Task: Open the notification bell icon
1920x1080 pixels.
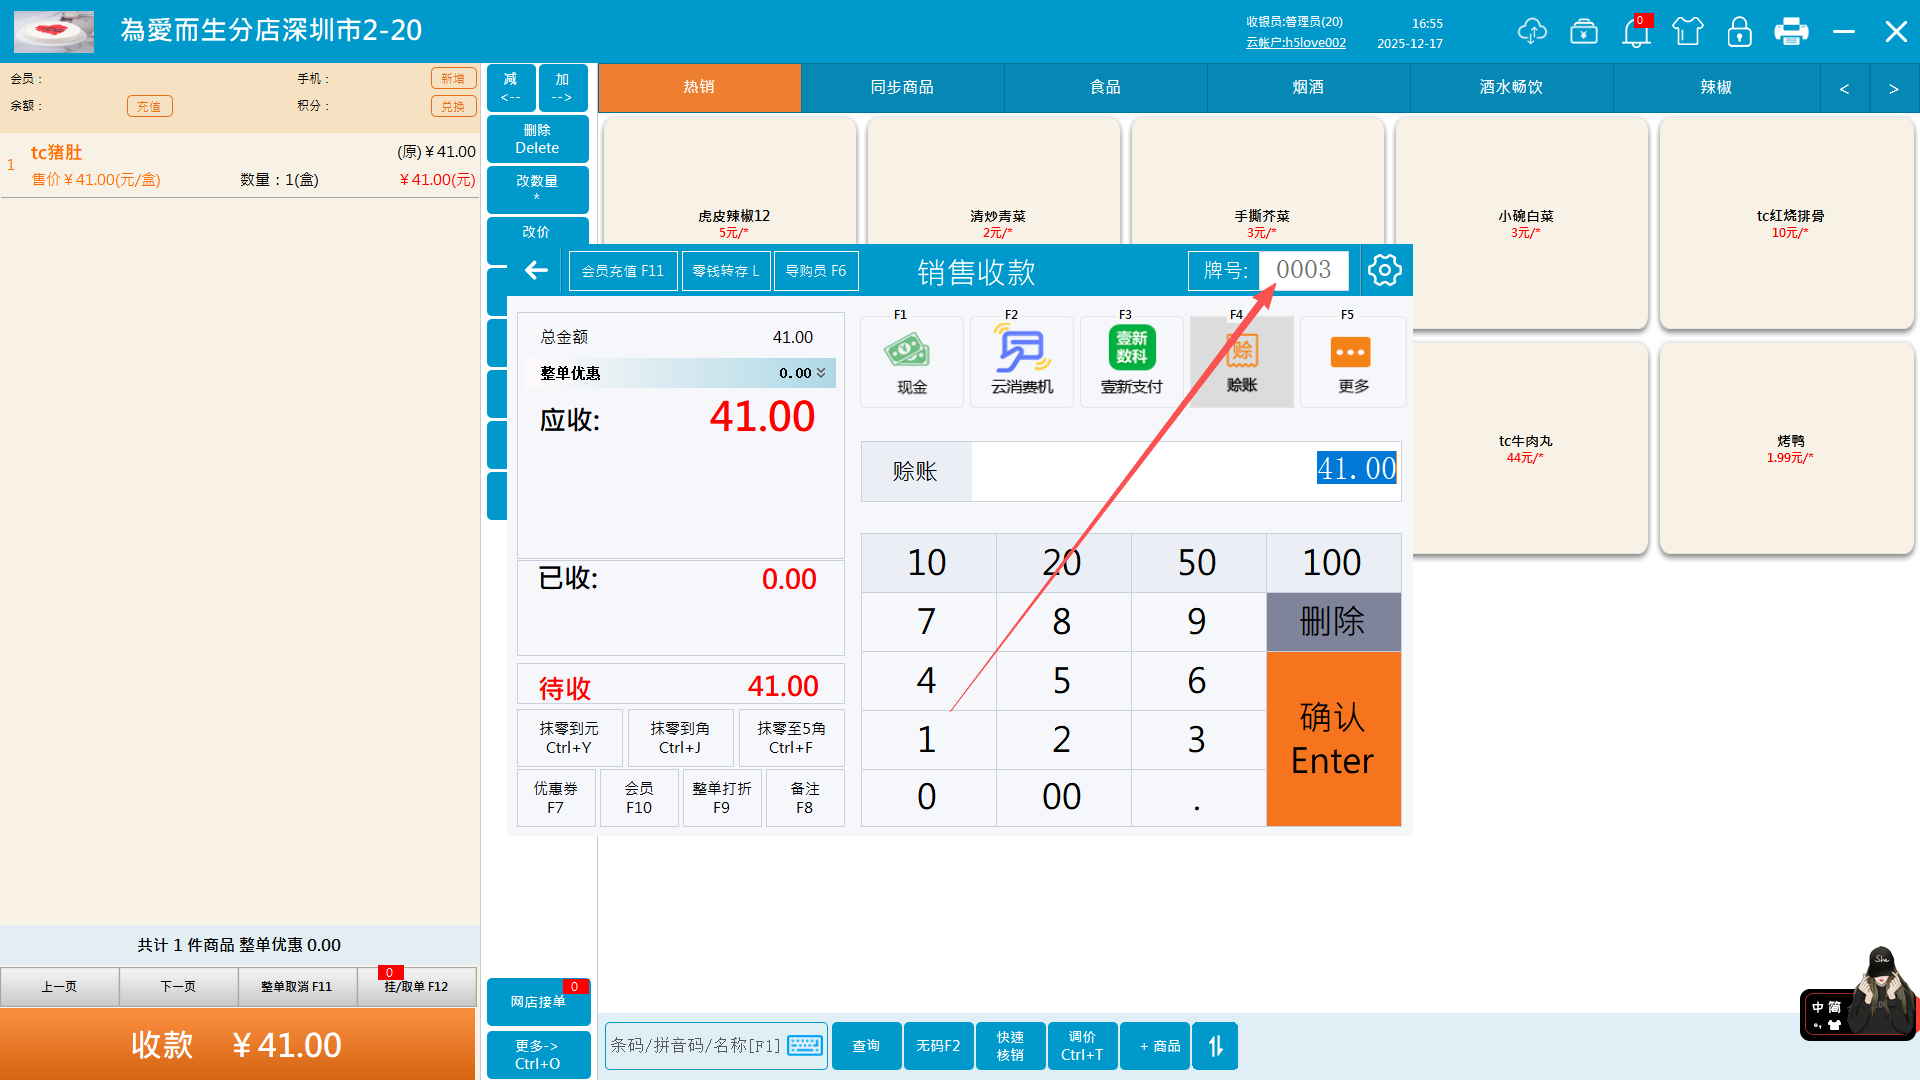Action: coord(1636,32)
